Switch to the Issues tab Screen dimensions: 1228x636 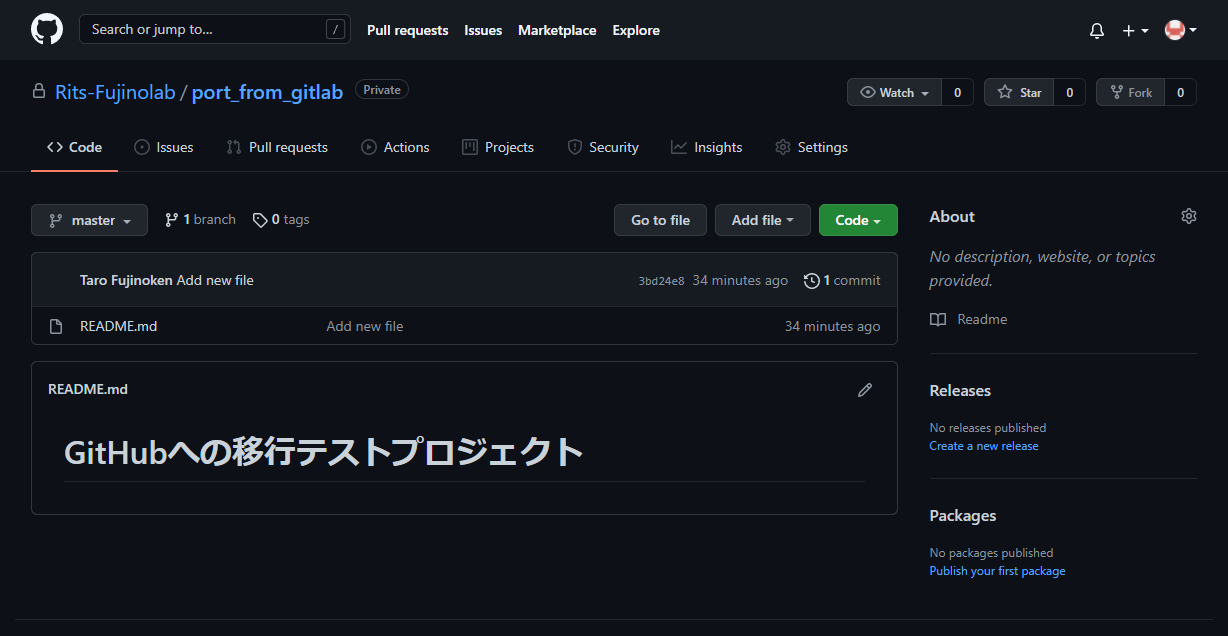pos(163,147)
